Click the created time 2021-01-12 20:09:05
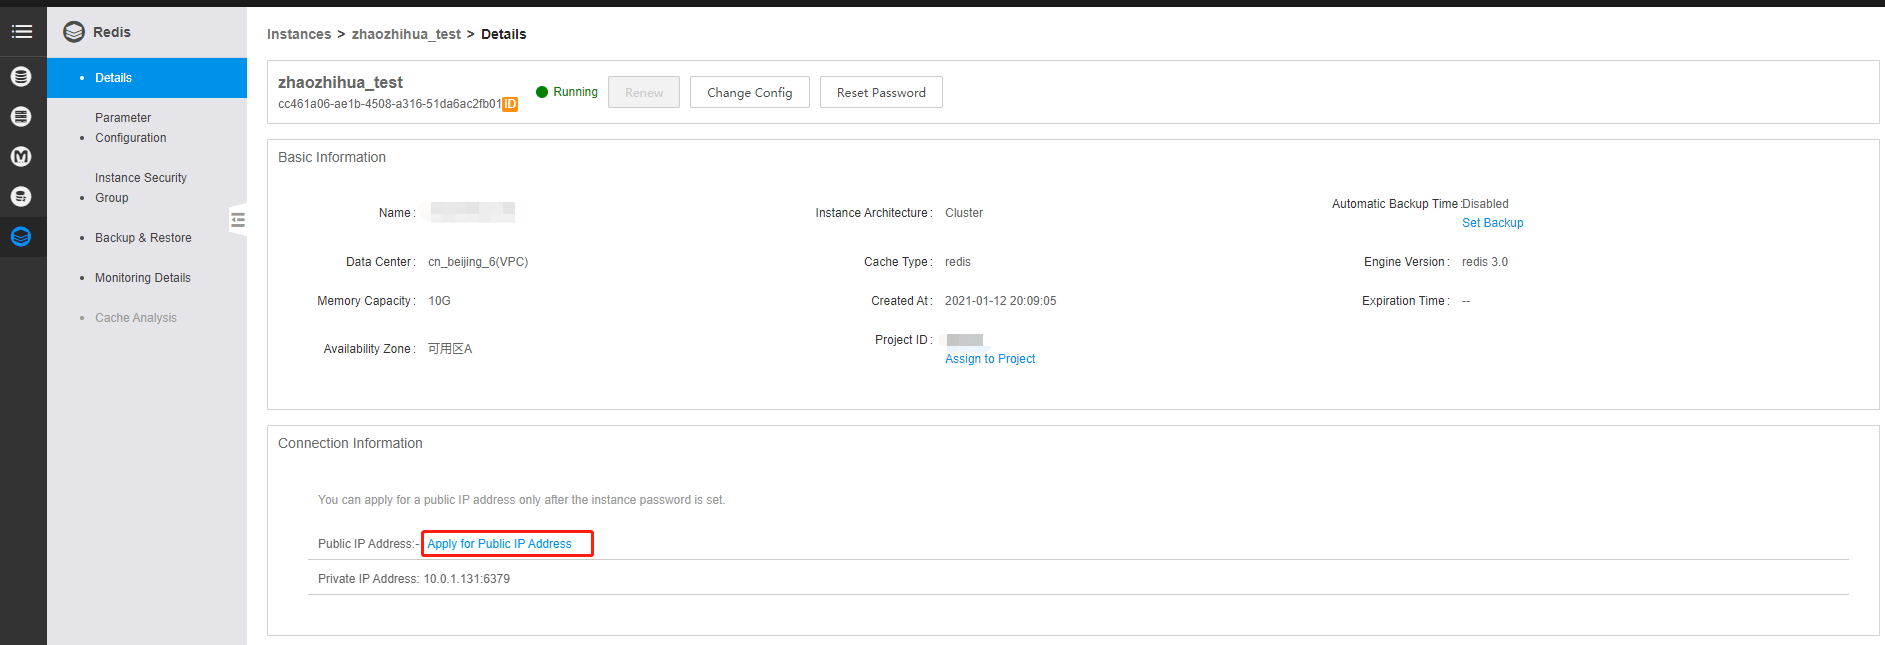The image size is (1885, 645). 1001,301
